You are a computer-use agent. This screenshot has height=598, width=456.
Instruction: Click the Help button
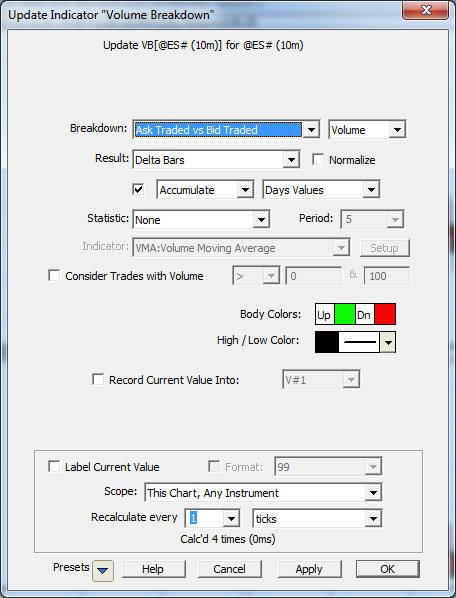(153, 569)
